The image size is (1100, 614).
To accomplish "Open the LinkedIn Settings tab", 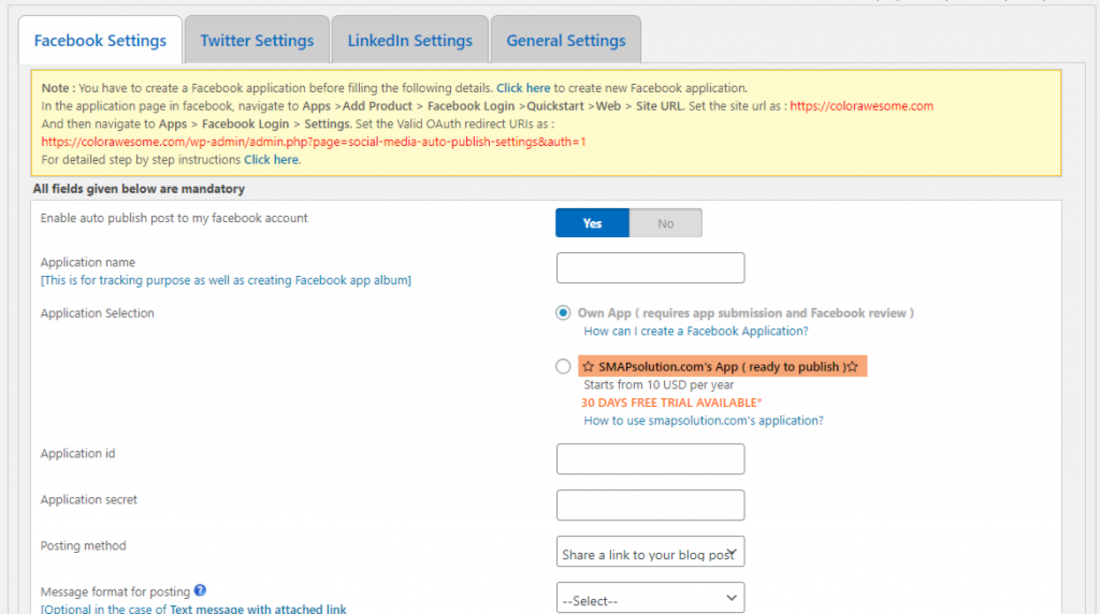I will (410, 40).
